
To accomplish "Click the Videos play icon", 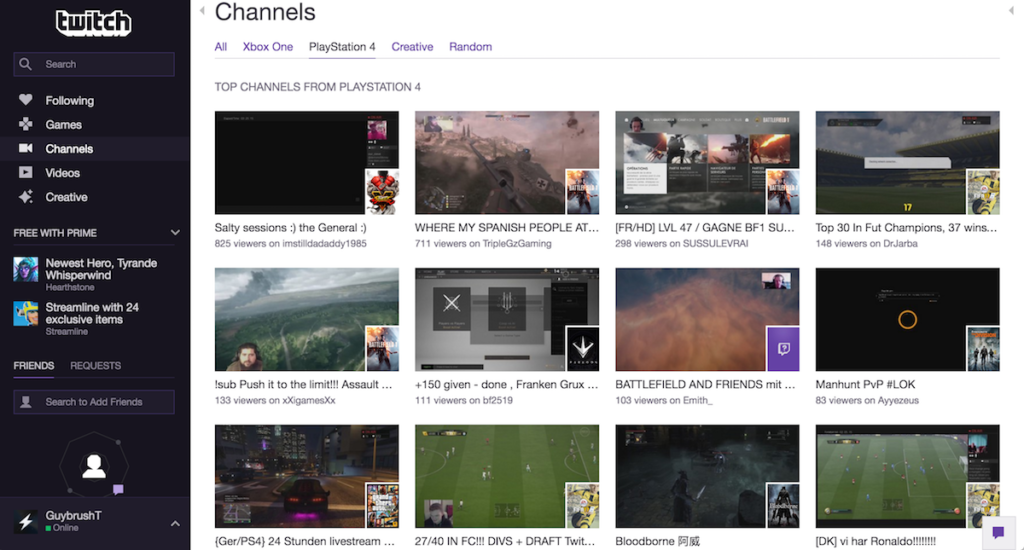I will [25, 172].
